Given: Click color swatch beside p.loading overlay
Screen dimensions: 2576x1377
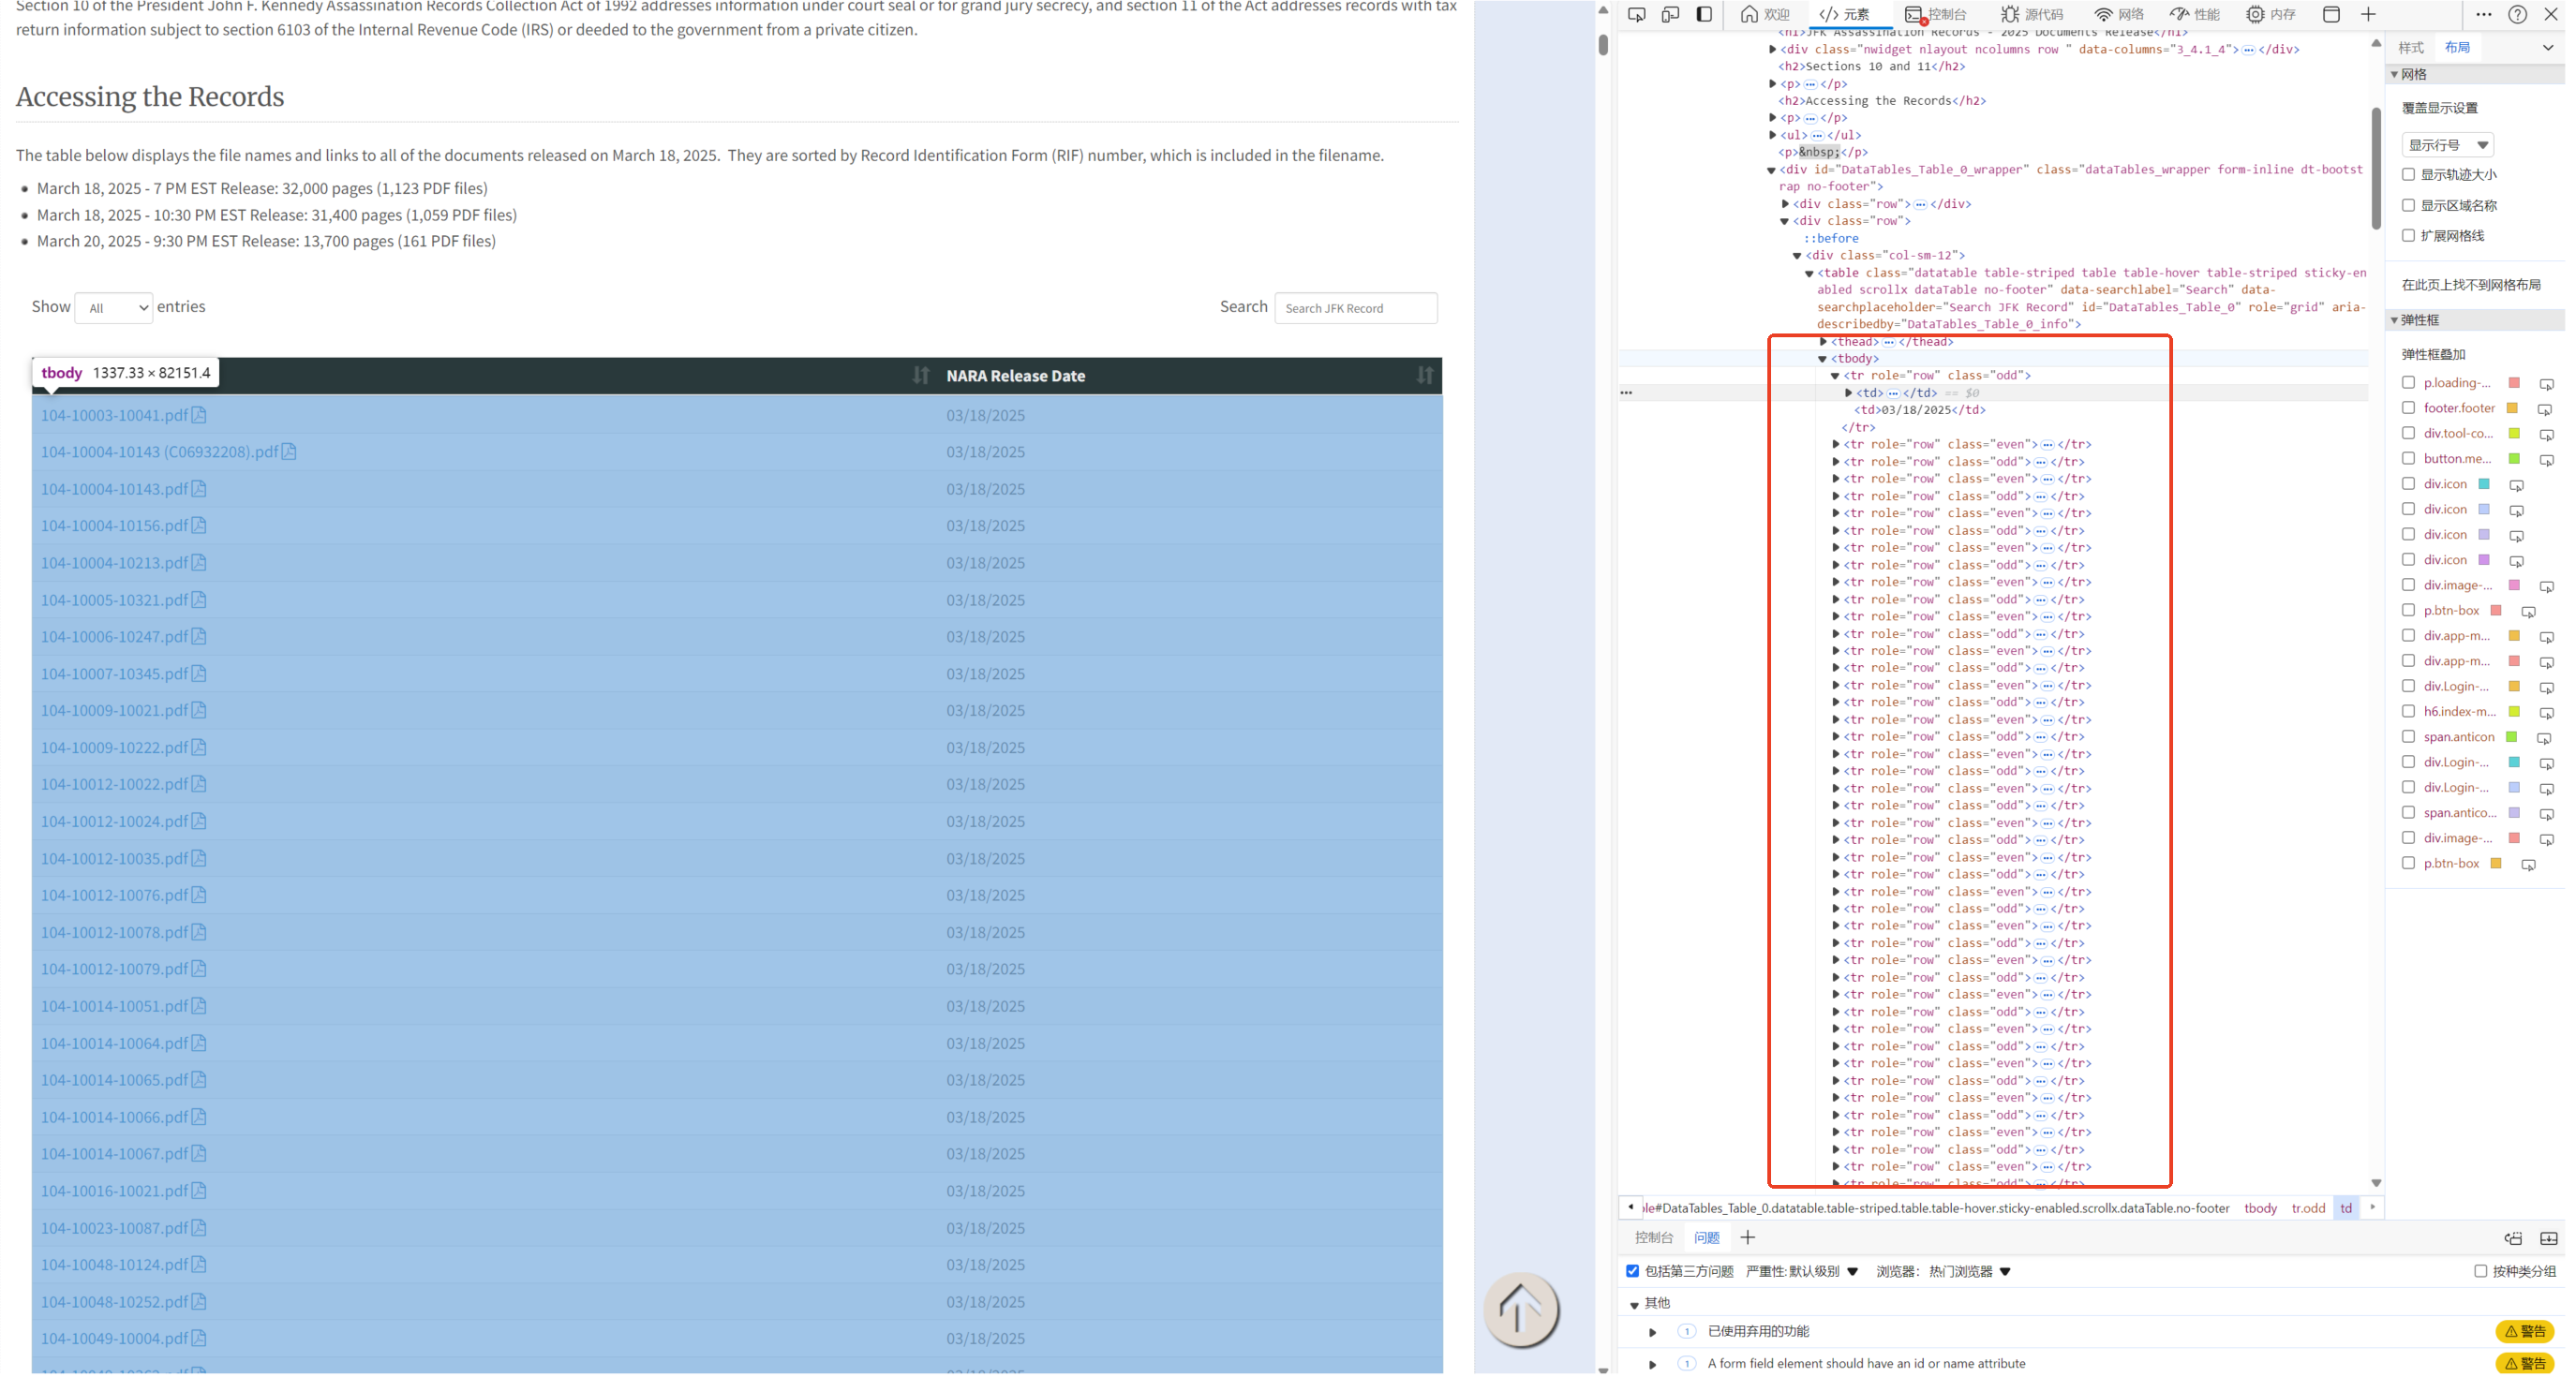Looking at the screenshot, I should [2514, 383].
